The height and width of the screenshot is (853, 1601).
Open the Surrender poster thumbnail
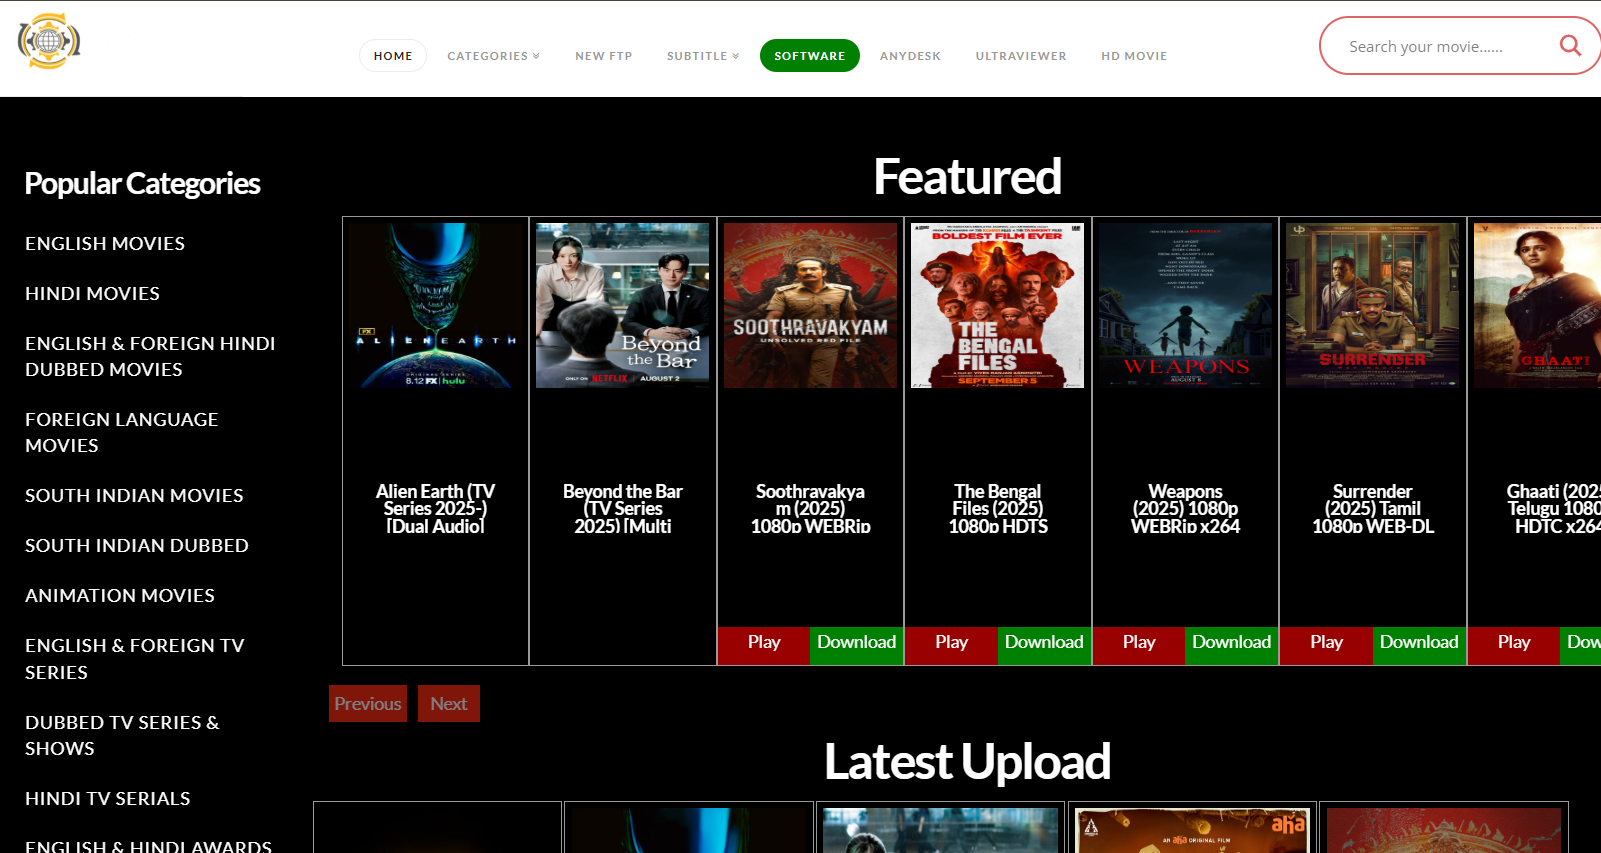[x=1372, y=305]
